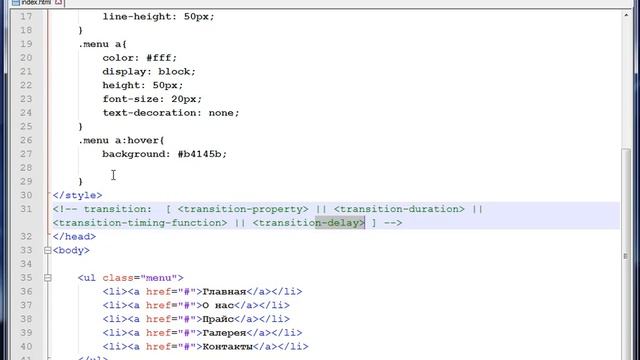Select line number 19 in the margin
640x360 pixels.
click(26, 44)
